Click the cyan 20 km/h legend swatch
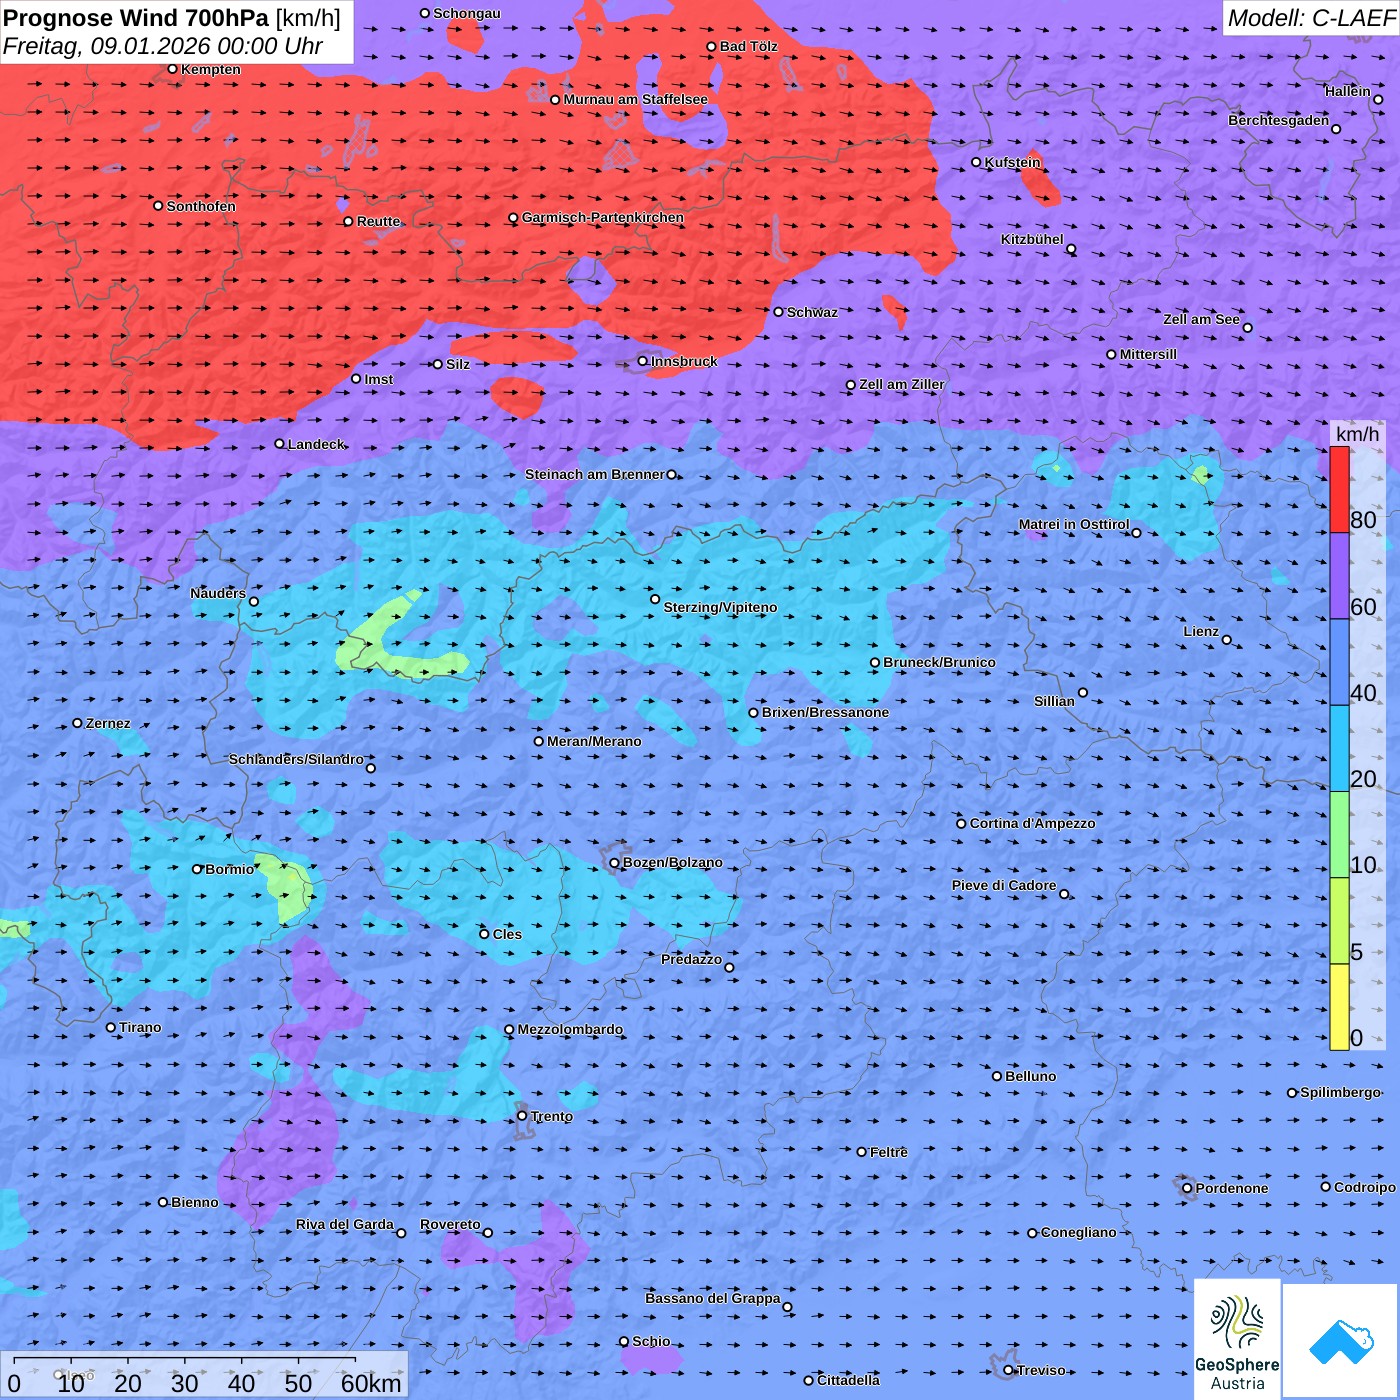Screen dimensions: 1400x1400 point(1339,749)
